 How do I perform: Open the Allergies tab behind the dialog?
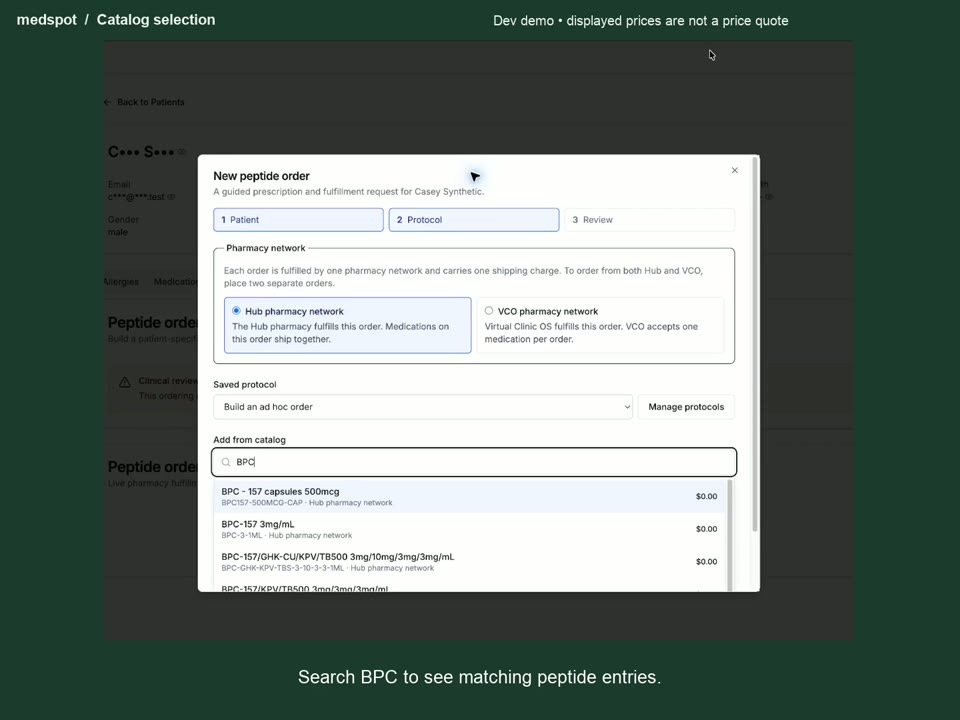click(121, 282)
